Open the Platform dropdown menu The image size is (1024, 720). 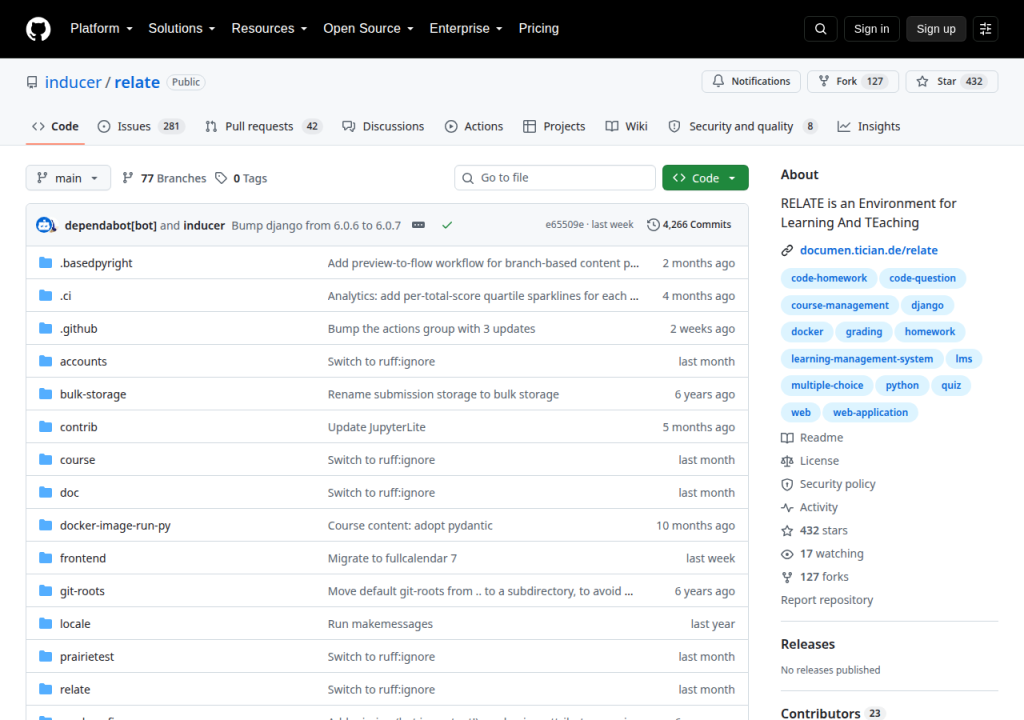pyautogui.click(x=101, y=29)
